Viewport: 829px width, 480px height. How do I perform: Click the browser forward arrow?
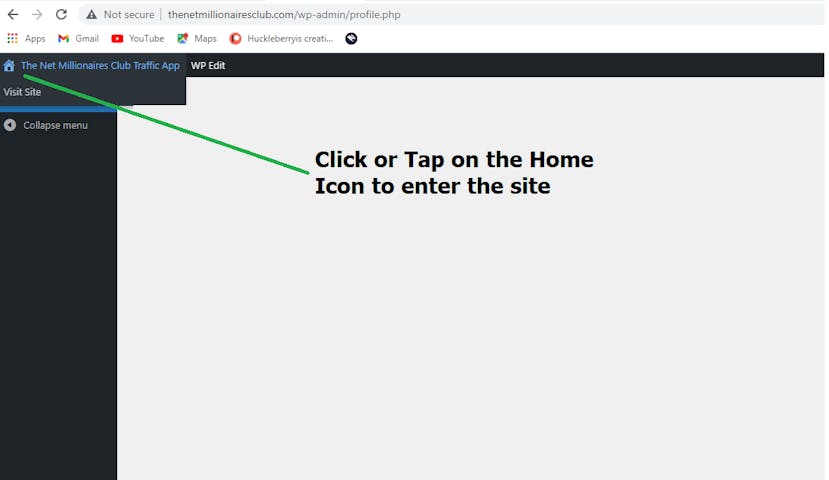pyautogui.click(x=37, y=14)
